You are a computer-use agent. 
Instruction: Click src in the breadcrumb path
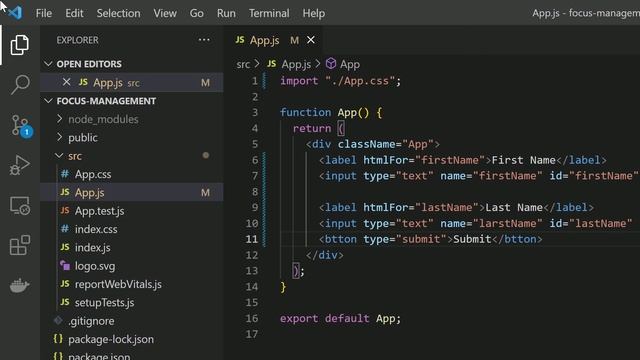(x=243, y=64)
